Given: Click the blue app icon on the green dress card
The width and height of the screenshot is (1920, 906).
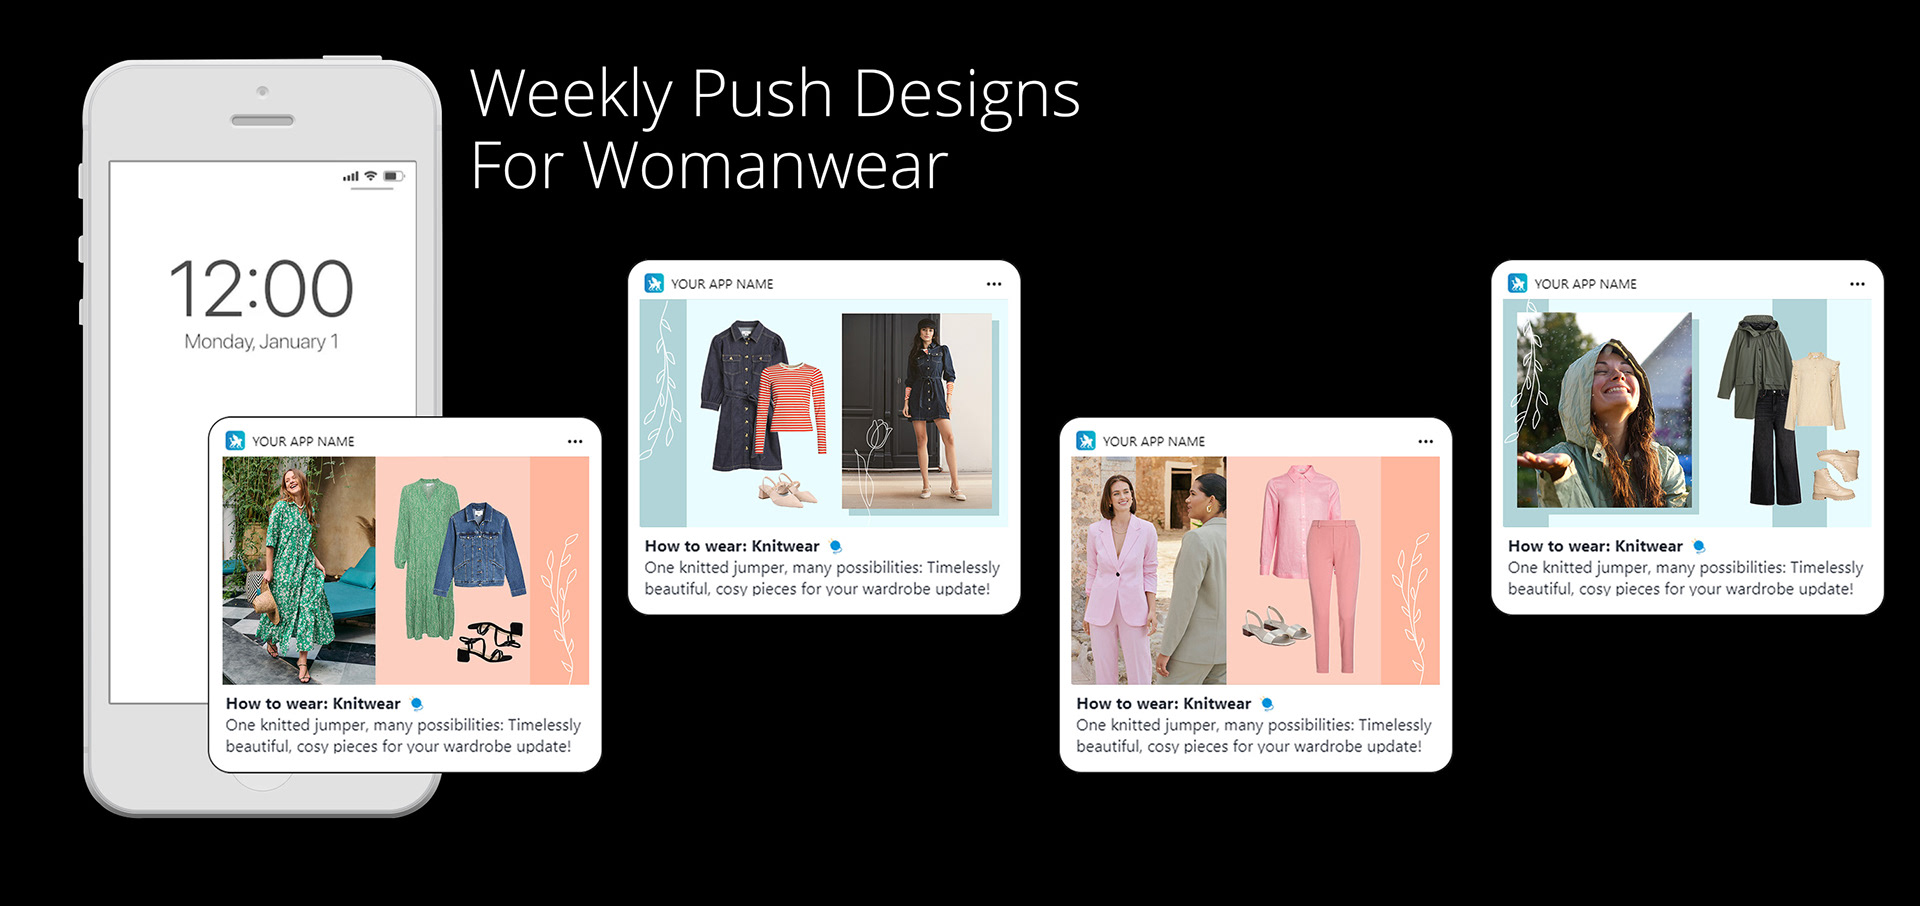Looking at the screenshot, I should click(235, 441).
